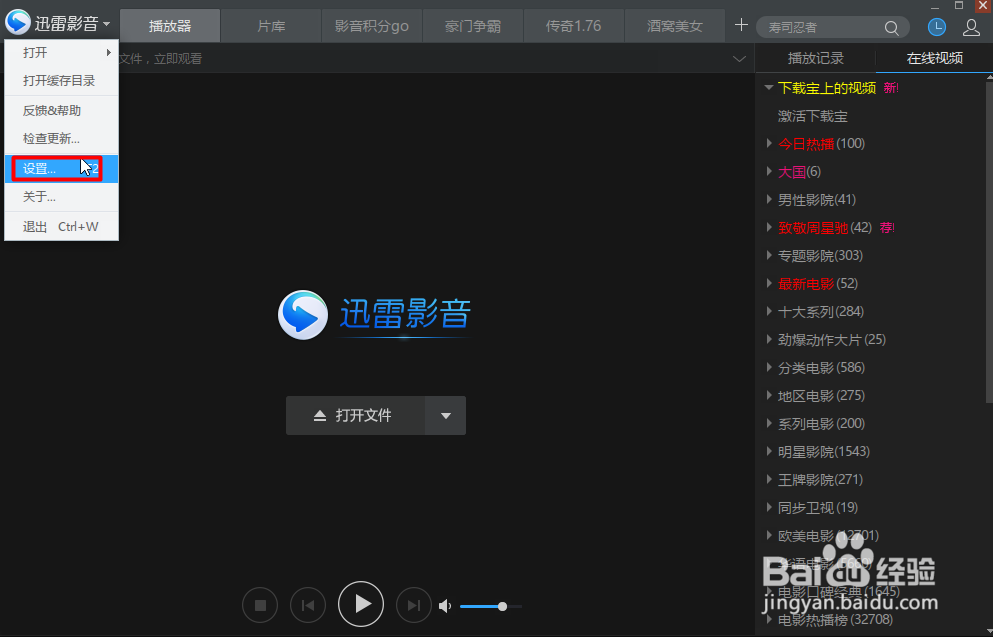Expand 大国 (6) category
This screenshot has width=993, height=637.
coord(769,171)
